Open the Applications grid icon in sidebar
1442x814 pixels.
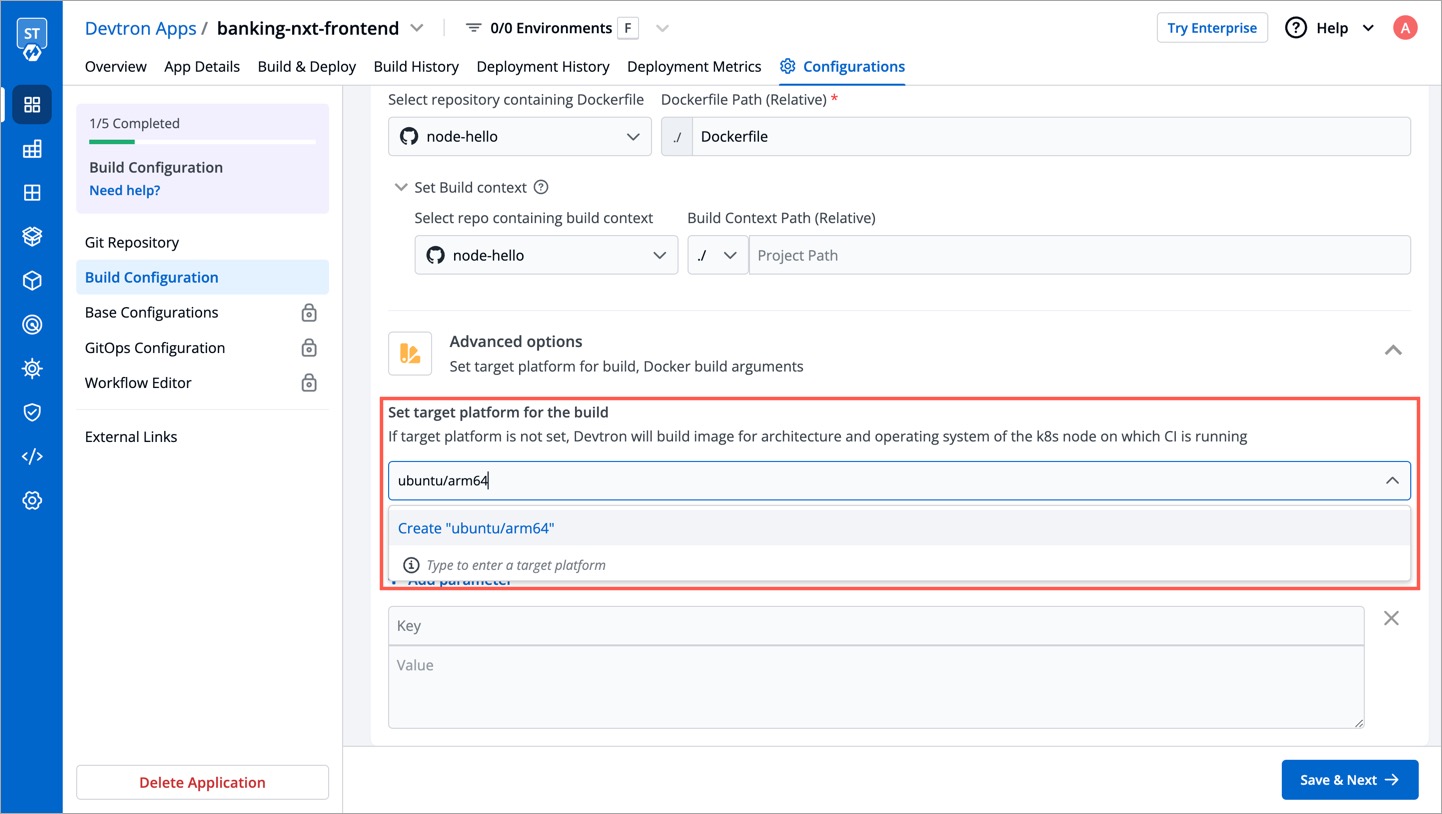coord(32,104)
